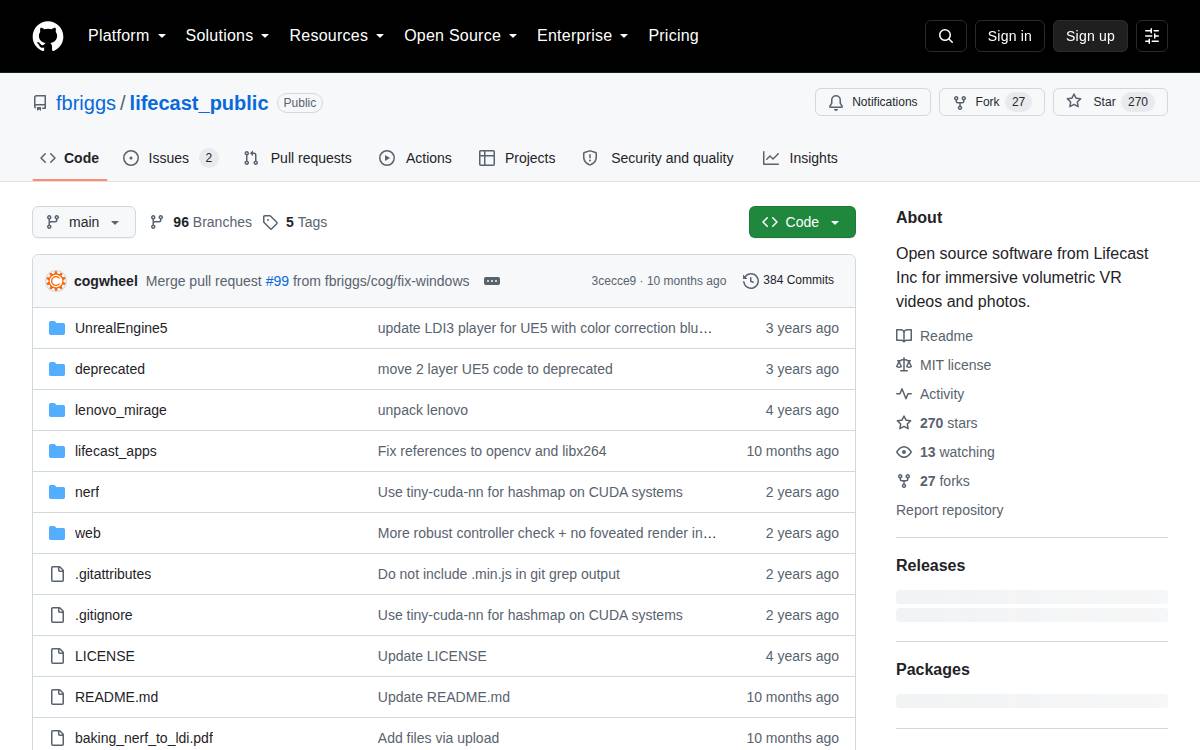Open the appearance settings icon in header
The image size is (1200, 750).
tap(1152, 36)
